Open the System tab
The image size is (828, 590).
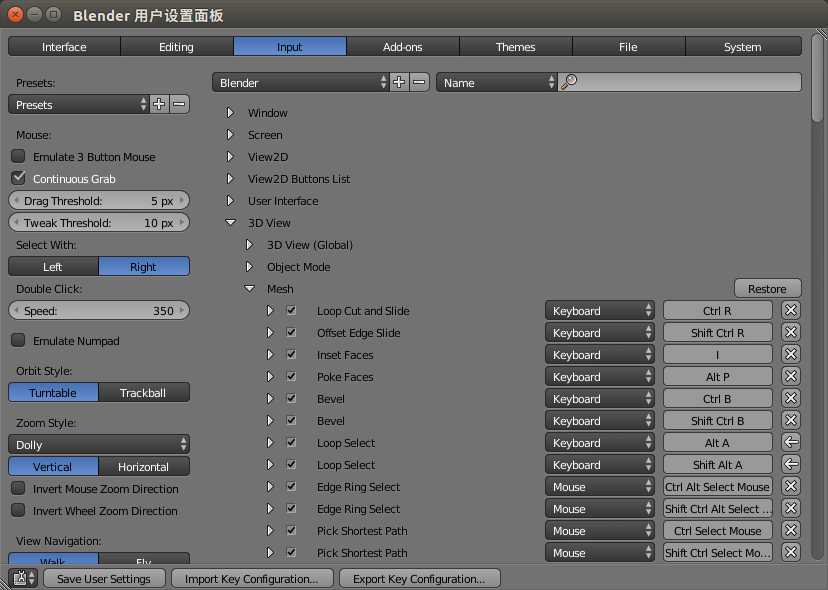[744, 46]
